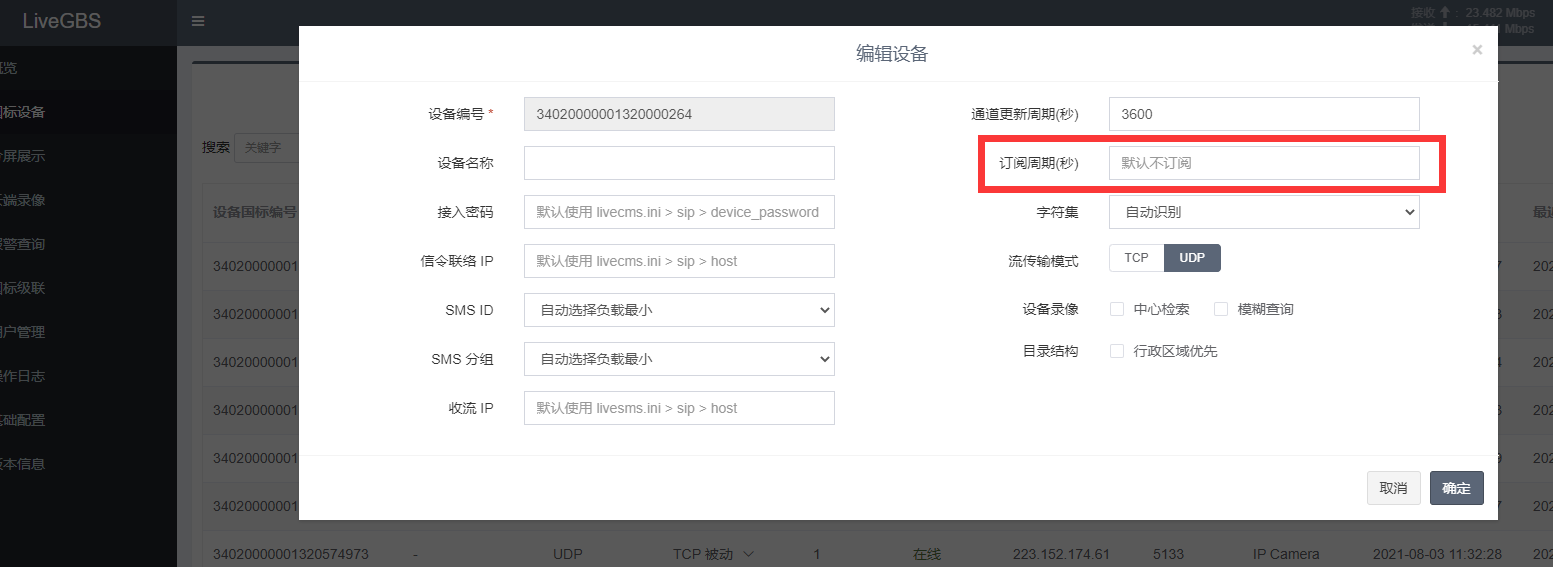Open 报警查询 in the sidebar
This screenshot has height=567, width=1553.
tap(88, 244)
